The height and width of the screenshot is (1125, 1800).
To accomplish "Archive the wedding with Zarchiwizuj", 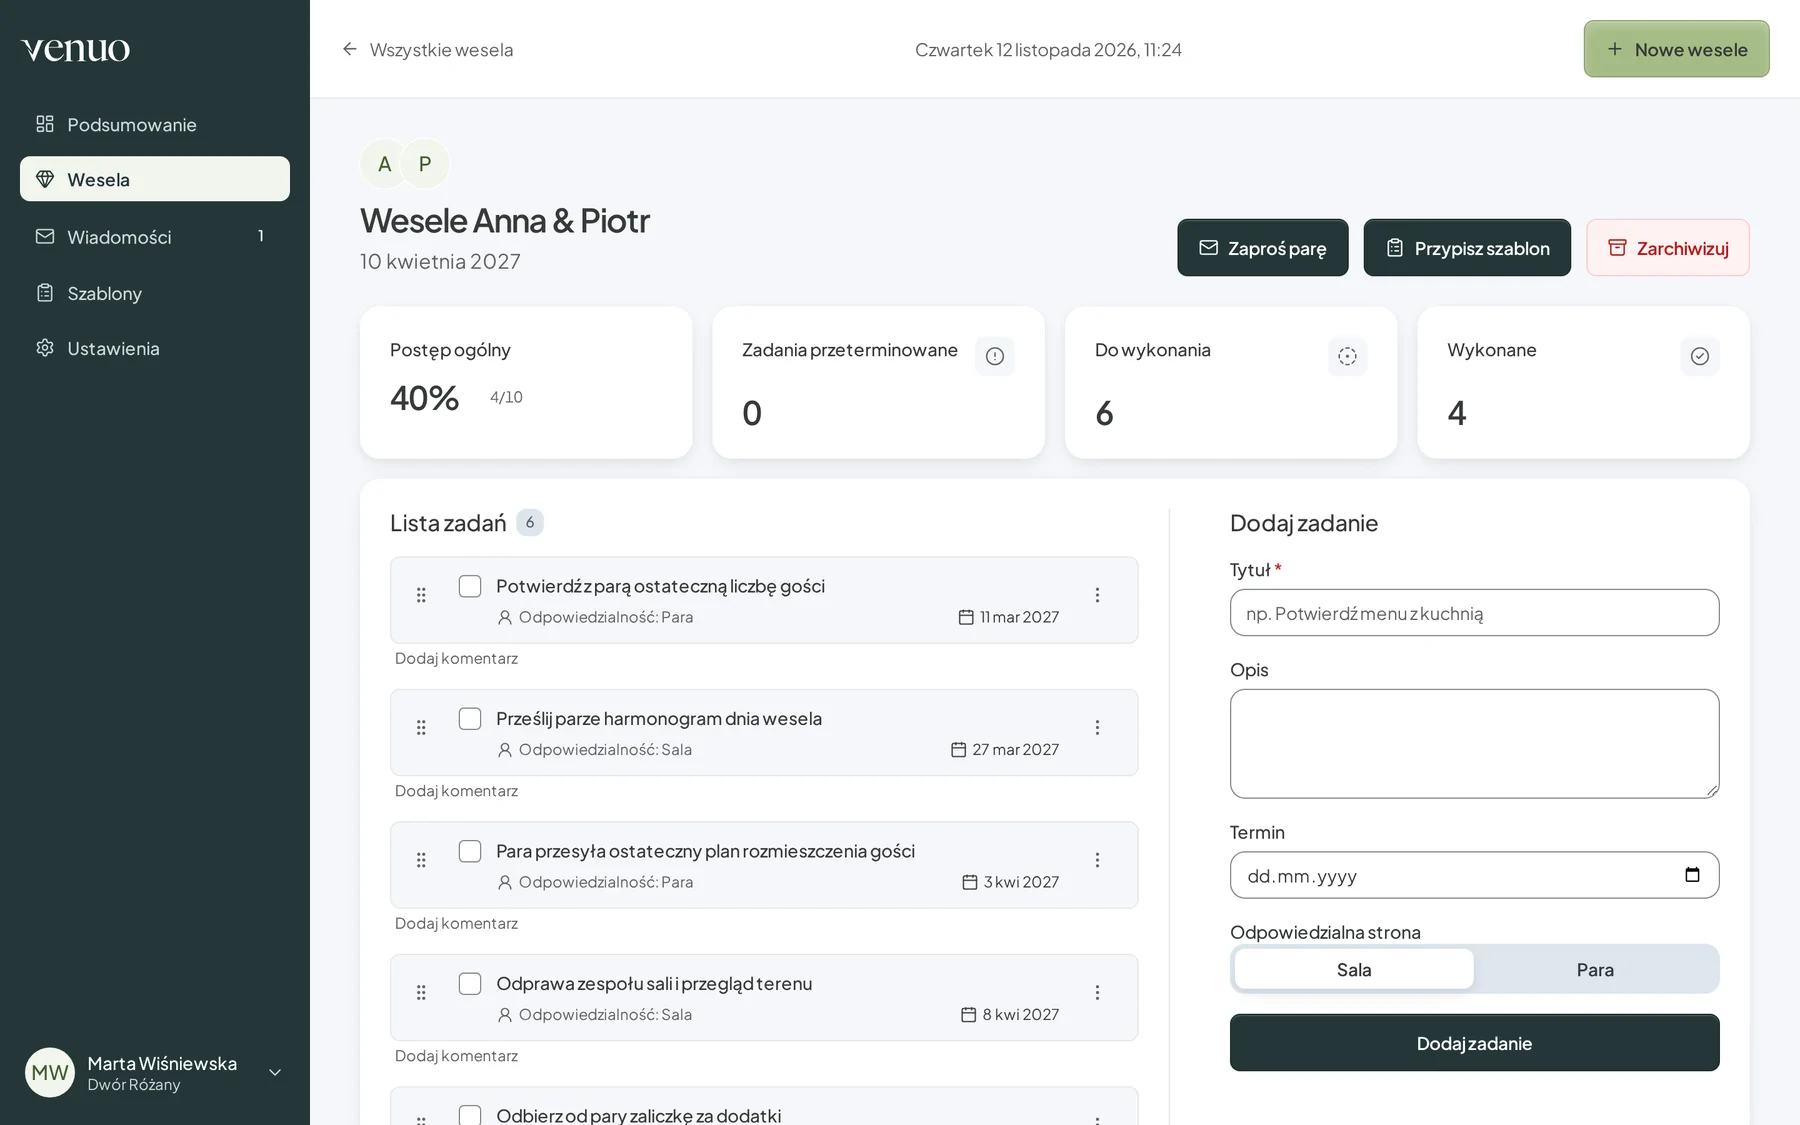I will point(1668,248).
